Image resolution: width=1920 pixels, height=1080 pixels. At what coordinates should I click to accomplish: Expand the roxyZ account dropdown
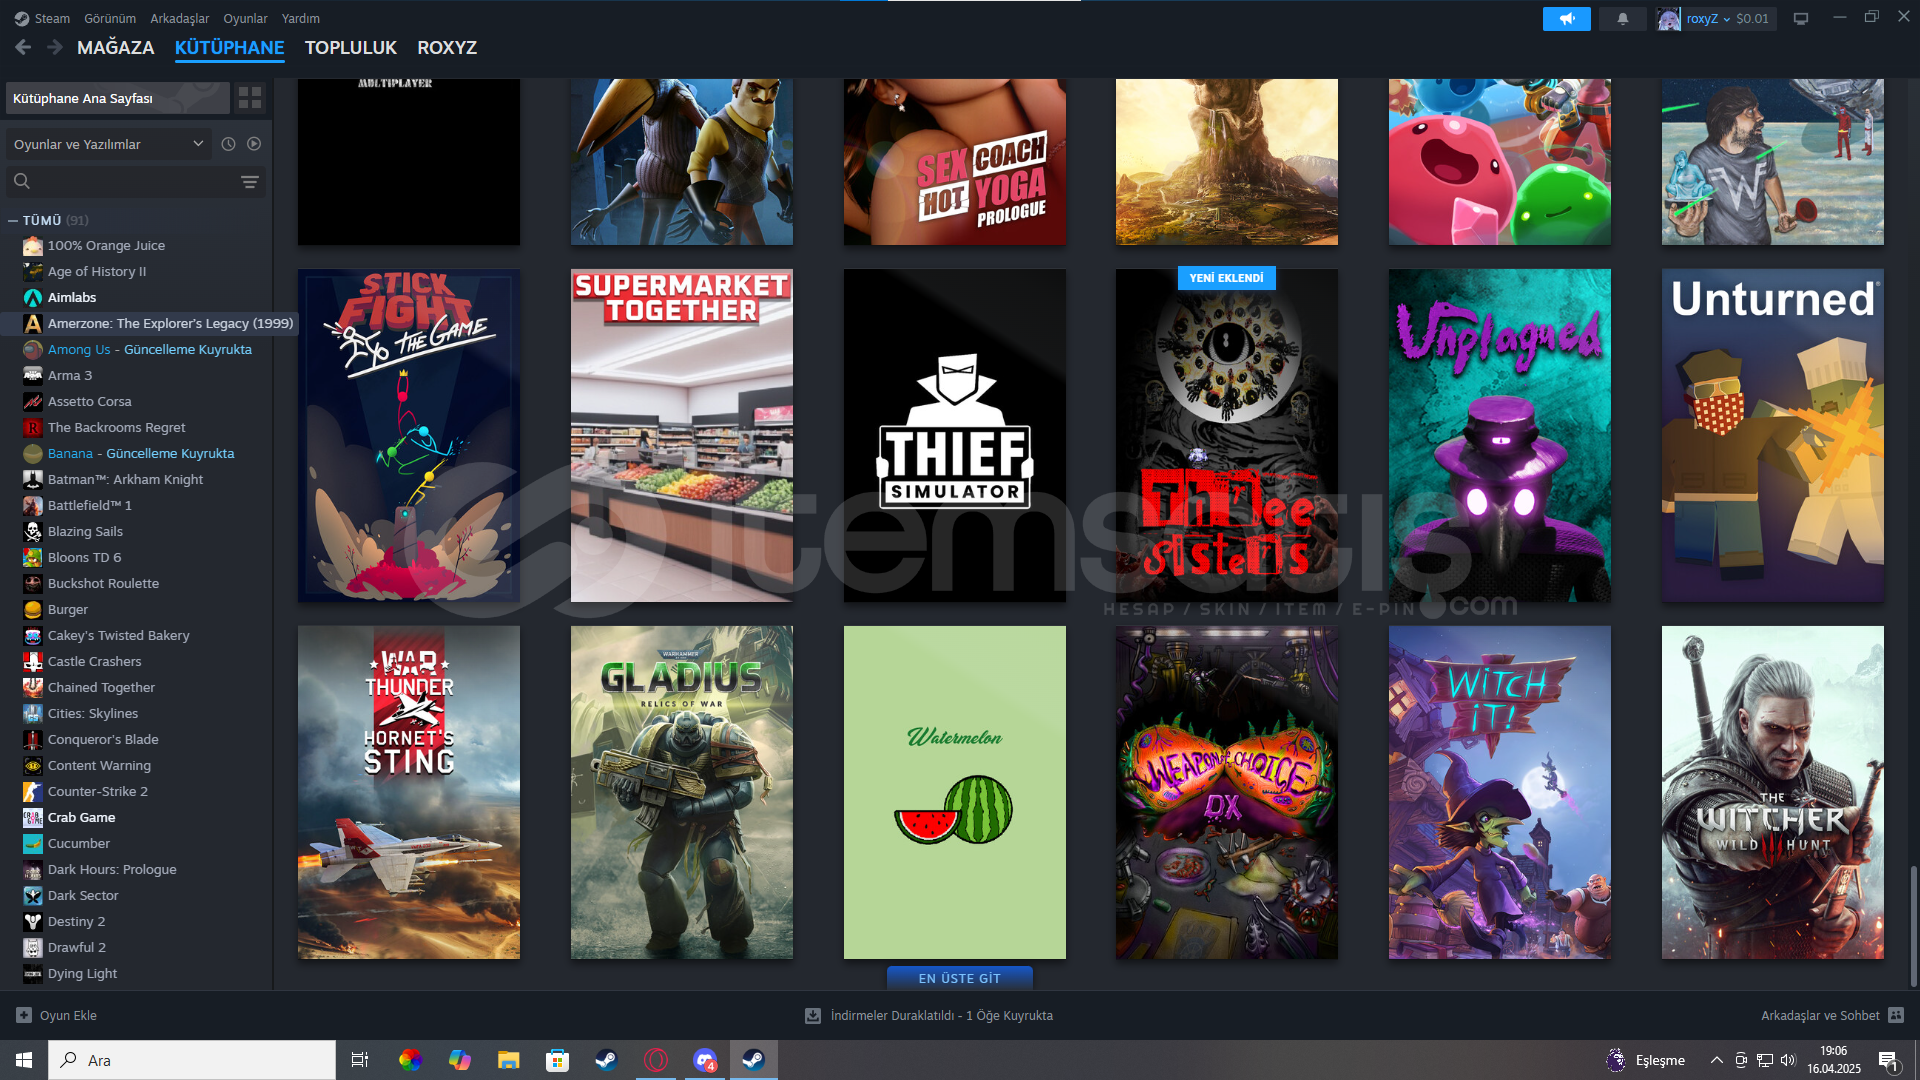tap(1708, 18)
